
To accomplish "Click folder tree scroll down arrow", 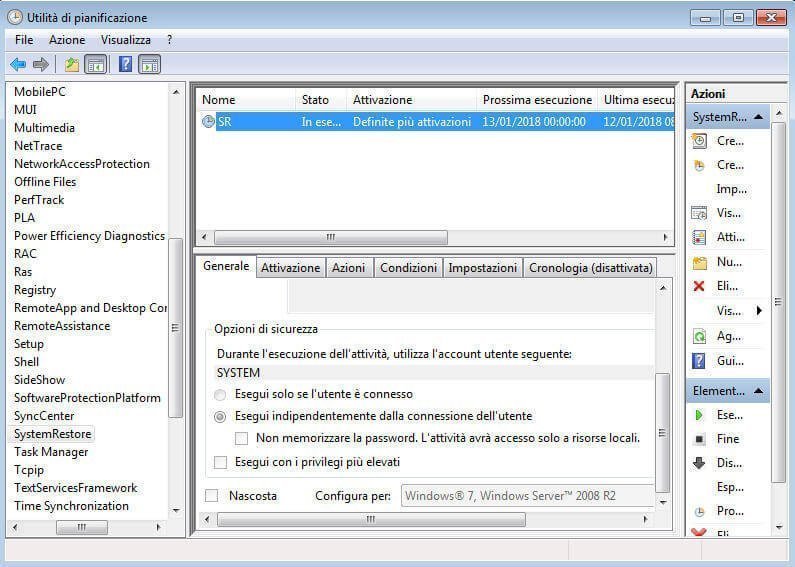I will (x=176, y=510).
